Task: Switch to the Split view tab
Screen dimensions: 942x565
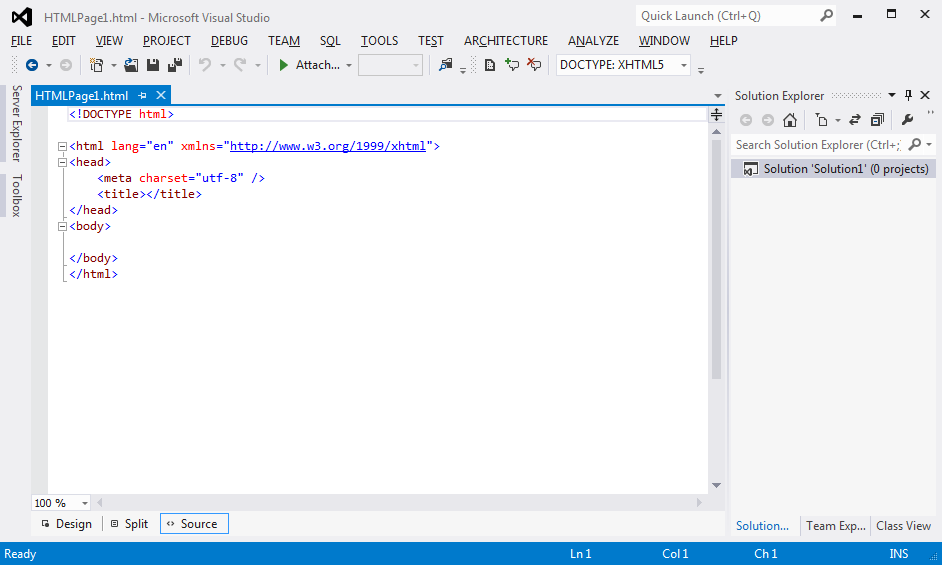Action: tap(130, 524)
